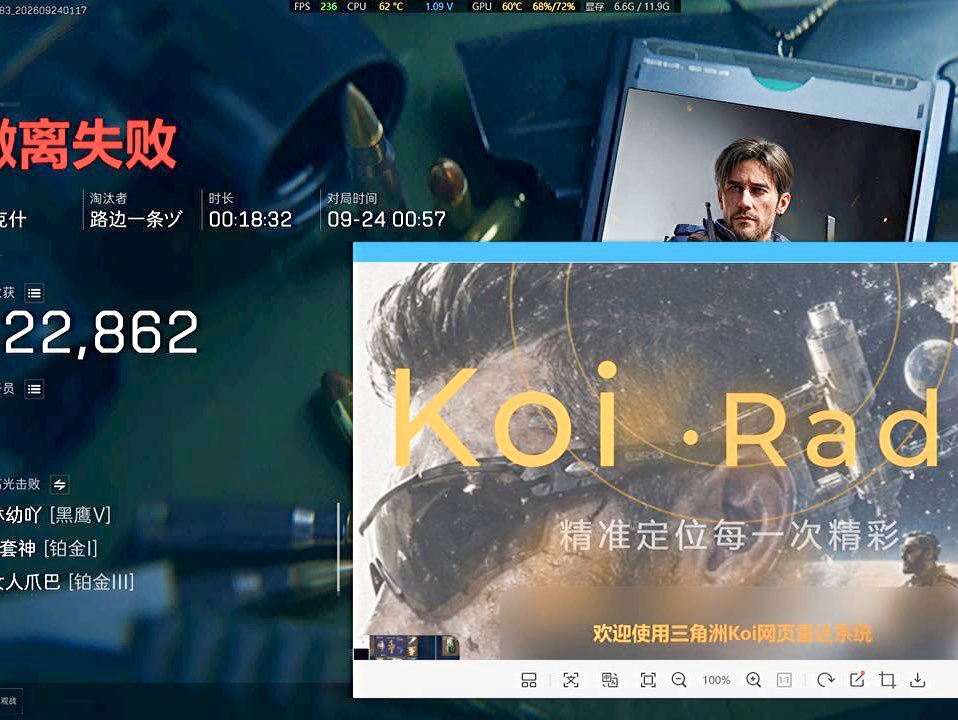Image resolution: width=958 pixels, height=720 pixels.
Task: Select the crop tool in viewer toolbar
Action: pyautogui.click(x=887, y=680)
